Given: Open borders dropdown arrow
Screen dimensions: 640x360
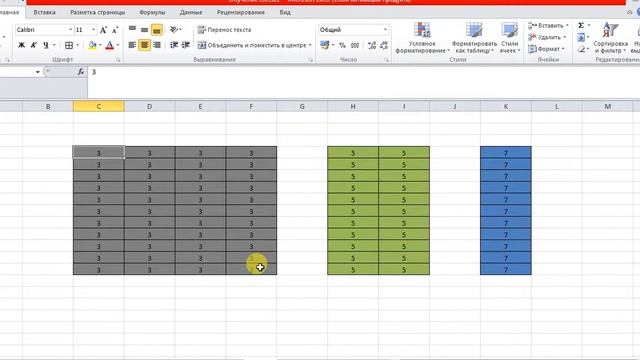Looking at the screenshot, I should click(x=77, y=45).
